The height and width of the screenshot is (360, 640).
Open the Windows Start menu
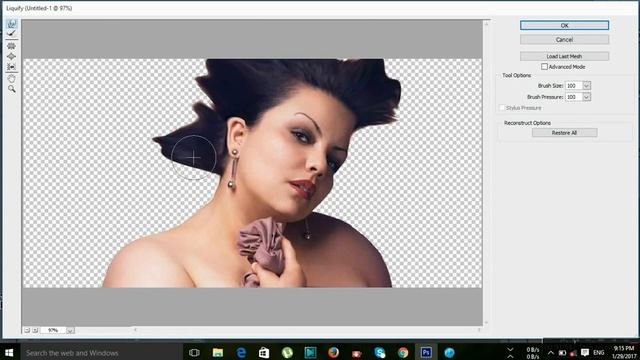pos(9,353)
